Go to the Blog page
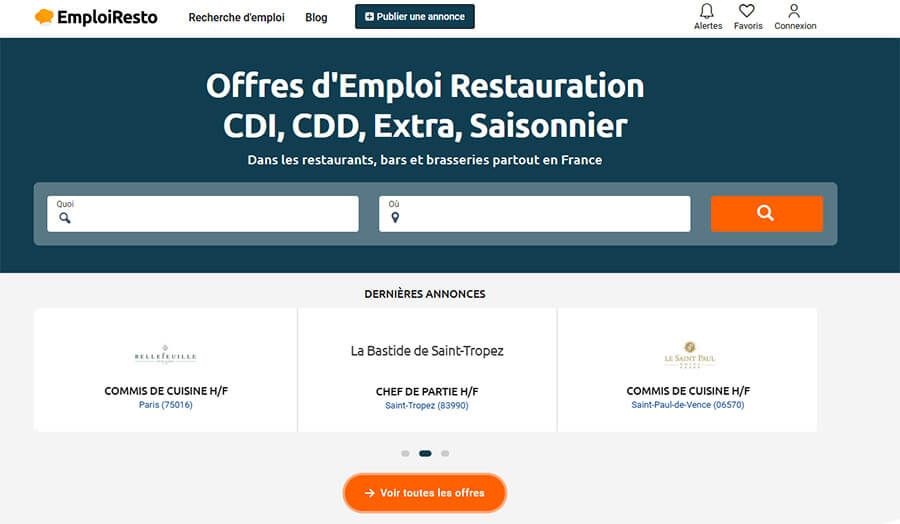Image resolution: width=900 pixels, height=524 pixels. point(316,17)
